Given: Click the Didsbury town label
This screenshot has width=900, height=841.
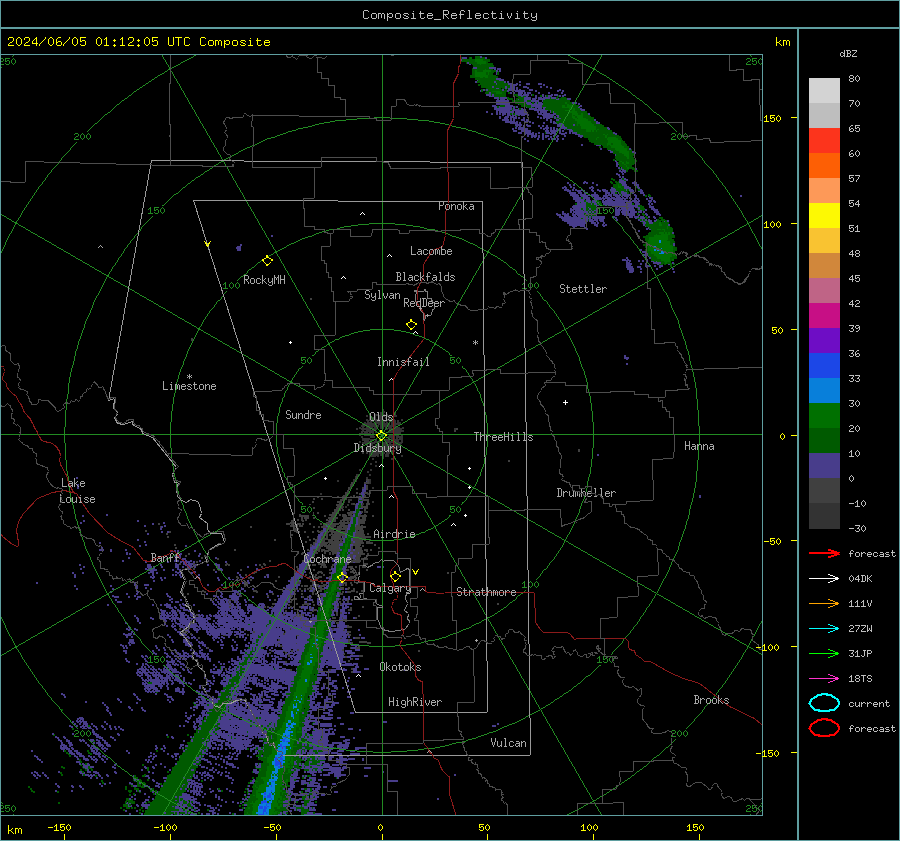Looking at the screenshot, I should (x=378, y=448).
